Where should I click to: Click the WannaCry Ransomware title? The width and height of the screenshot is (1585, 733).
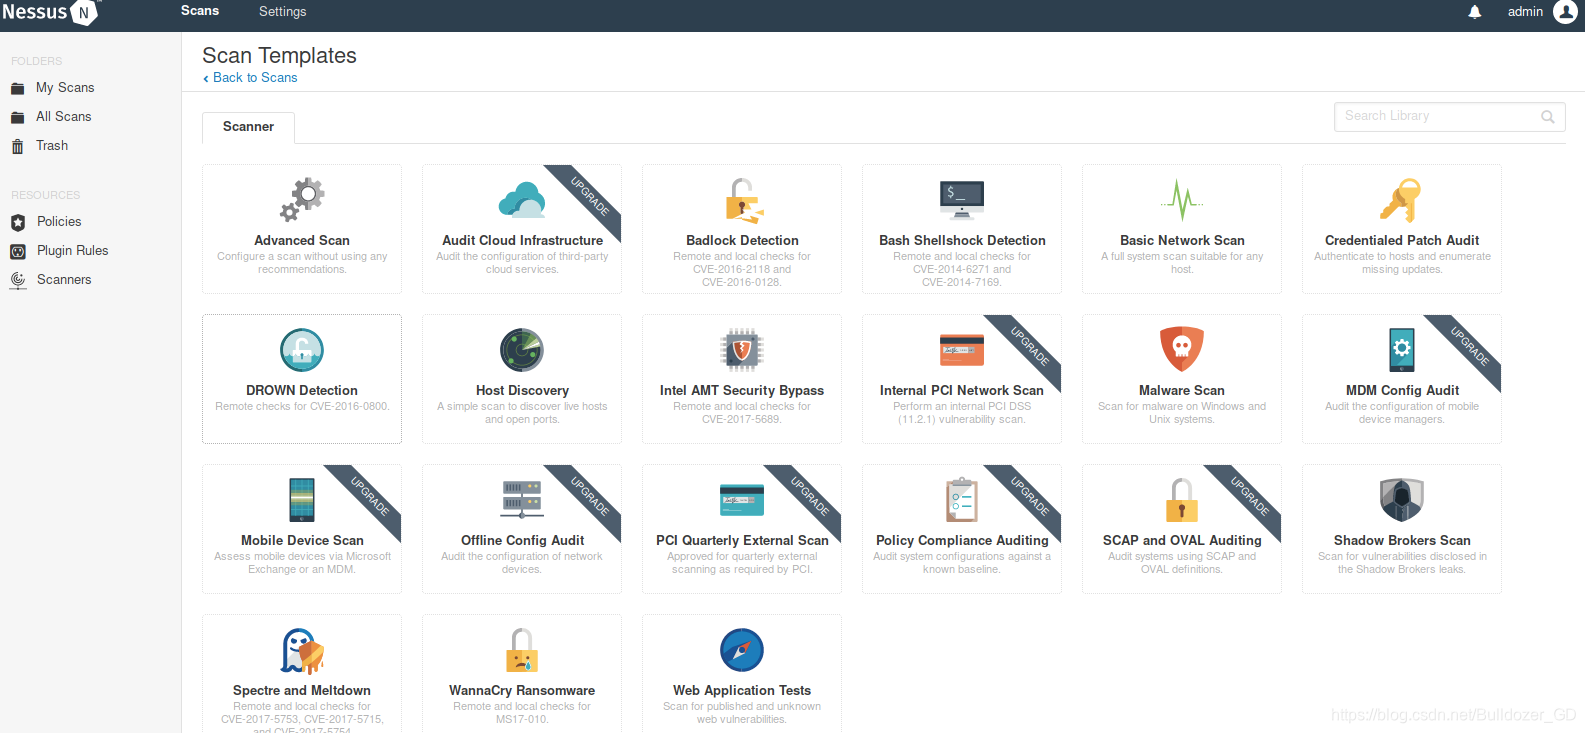pos(522,691)
